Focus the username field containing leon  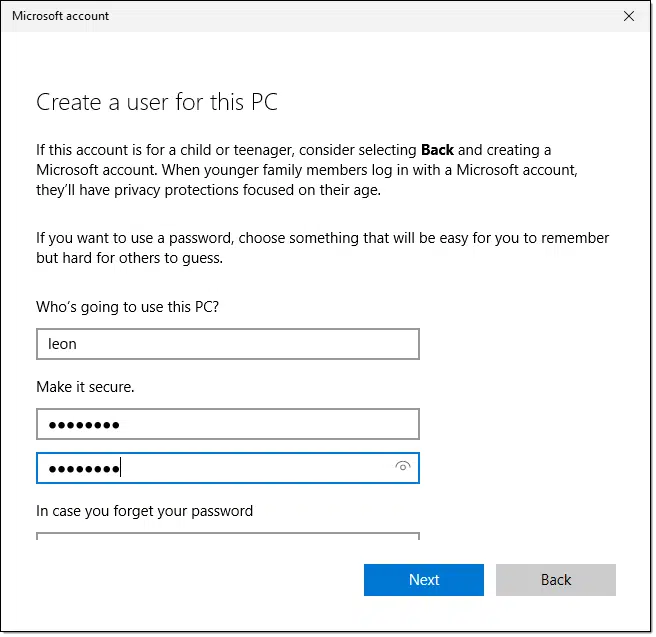[x=228, y=344]
